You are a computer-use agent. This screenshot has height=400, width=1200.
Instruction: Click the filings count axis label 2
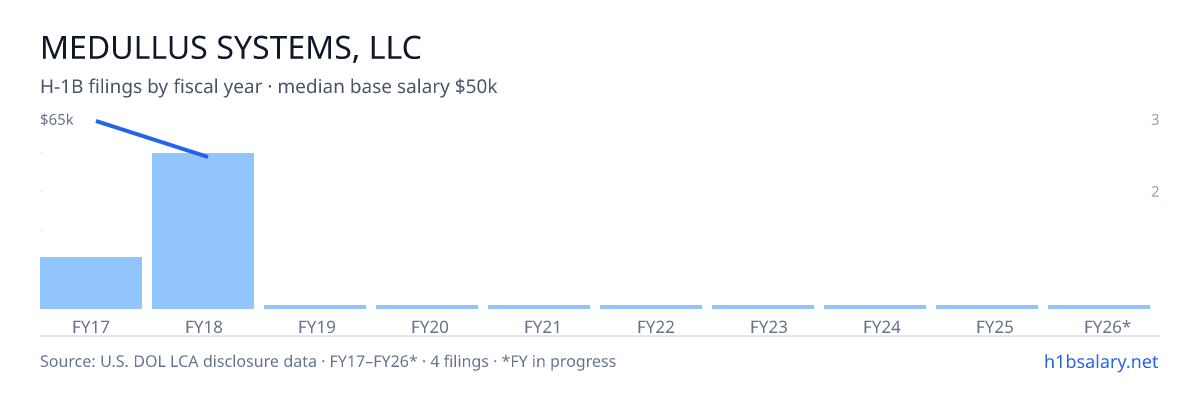1155,191
